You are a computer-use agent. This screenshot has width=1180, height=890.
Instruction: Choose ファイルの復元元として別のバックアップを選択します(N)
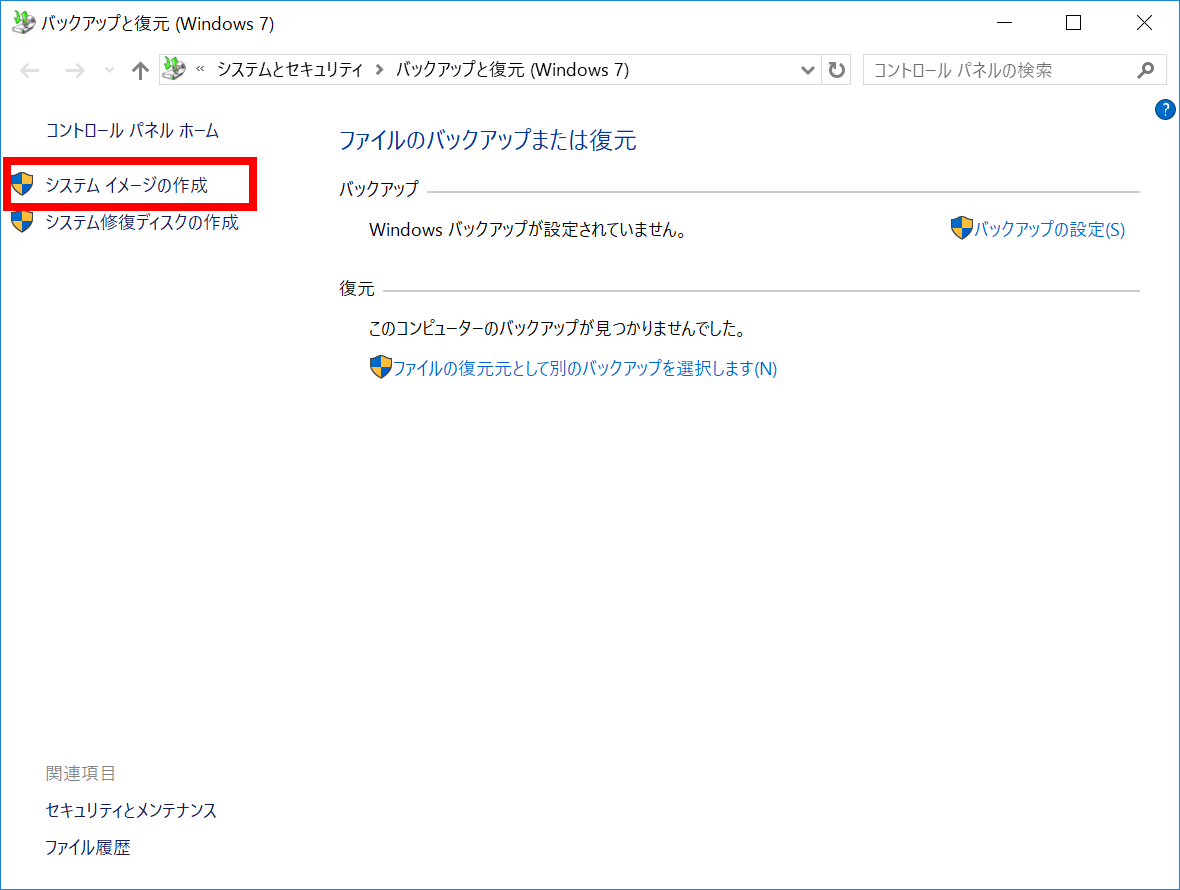tap(585, 369)
